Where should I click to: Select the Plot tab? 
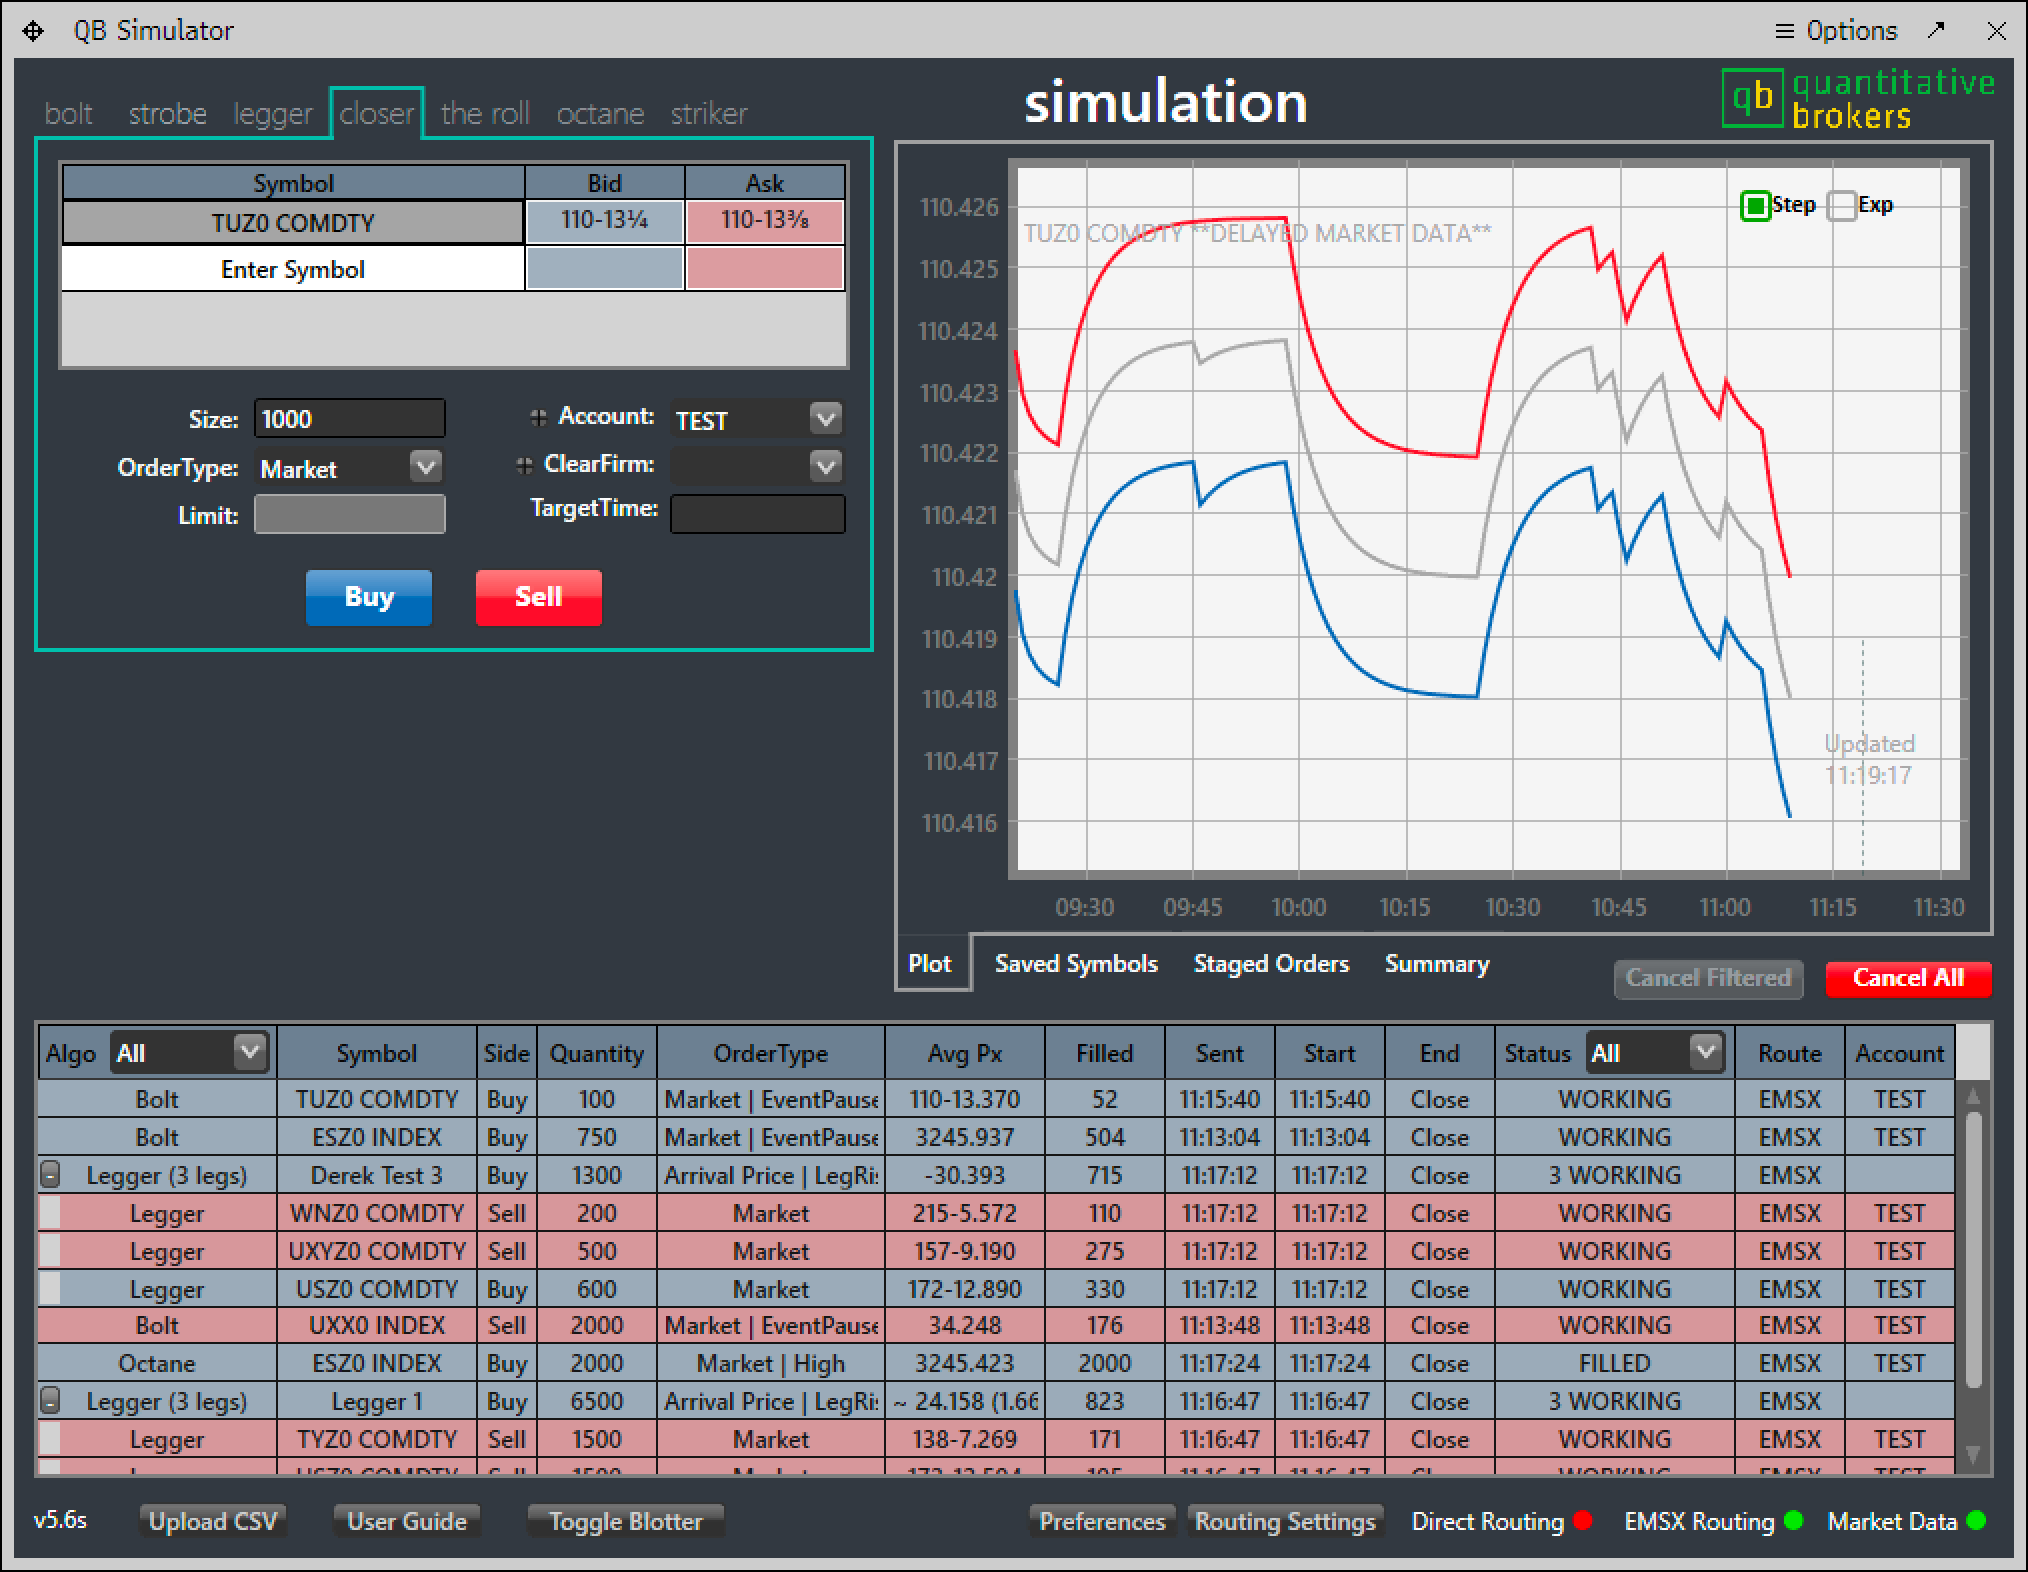[931, 963]
